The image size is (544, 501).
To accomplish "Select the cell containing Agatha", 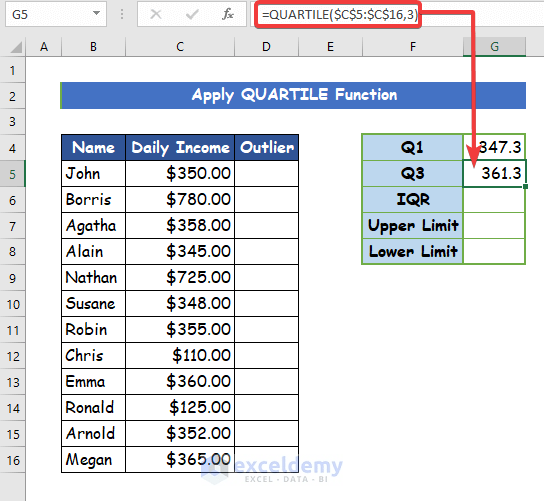I will click(93, 226).
